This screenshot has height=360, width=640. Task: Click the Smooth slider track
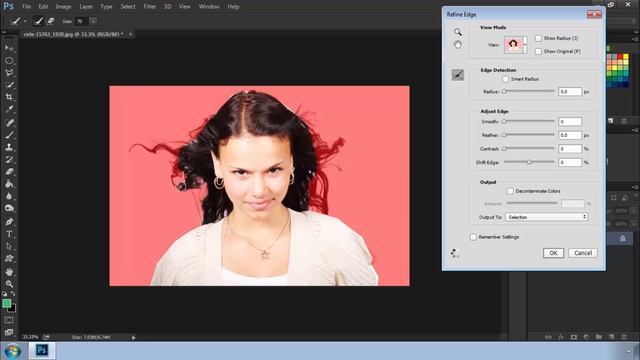[x=529, y=121]
